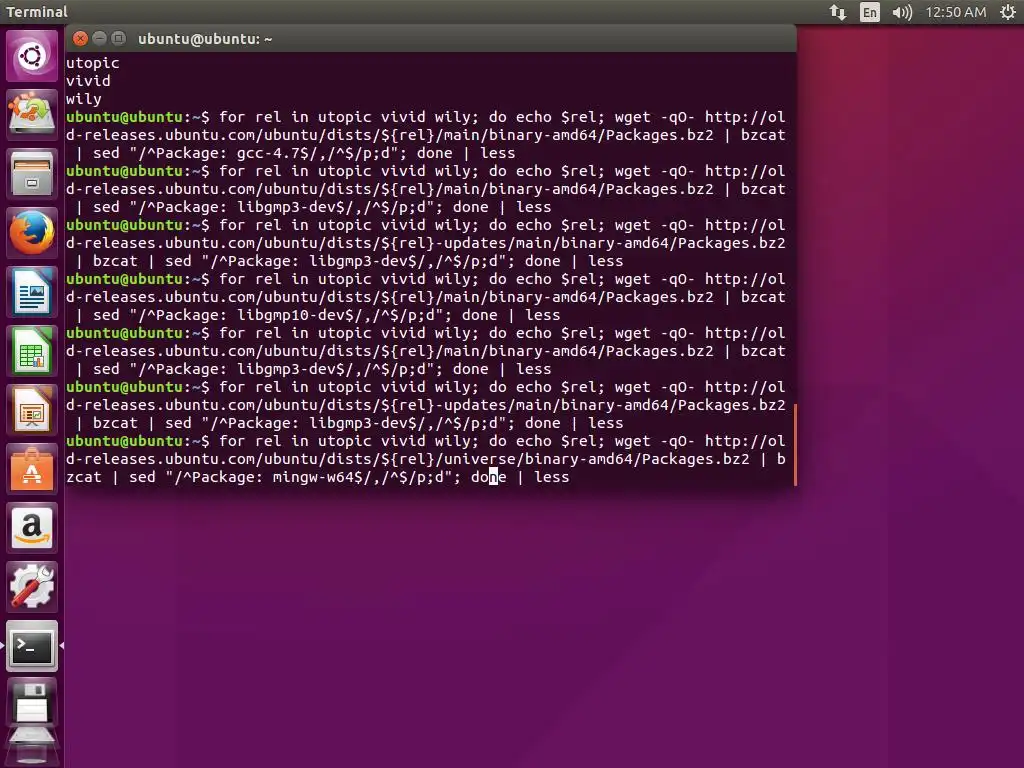Click the word 'vivid' in output

tap(88, 81)
